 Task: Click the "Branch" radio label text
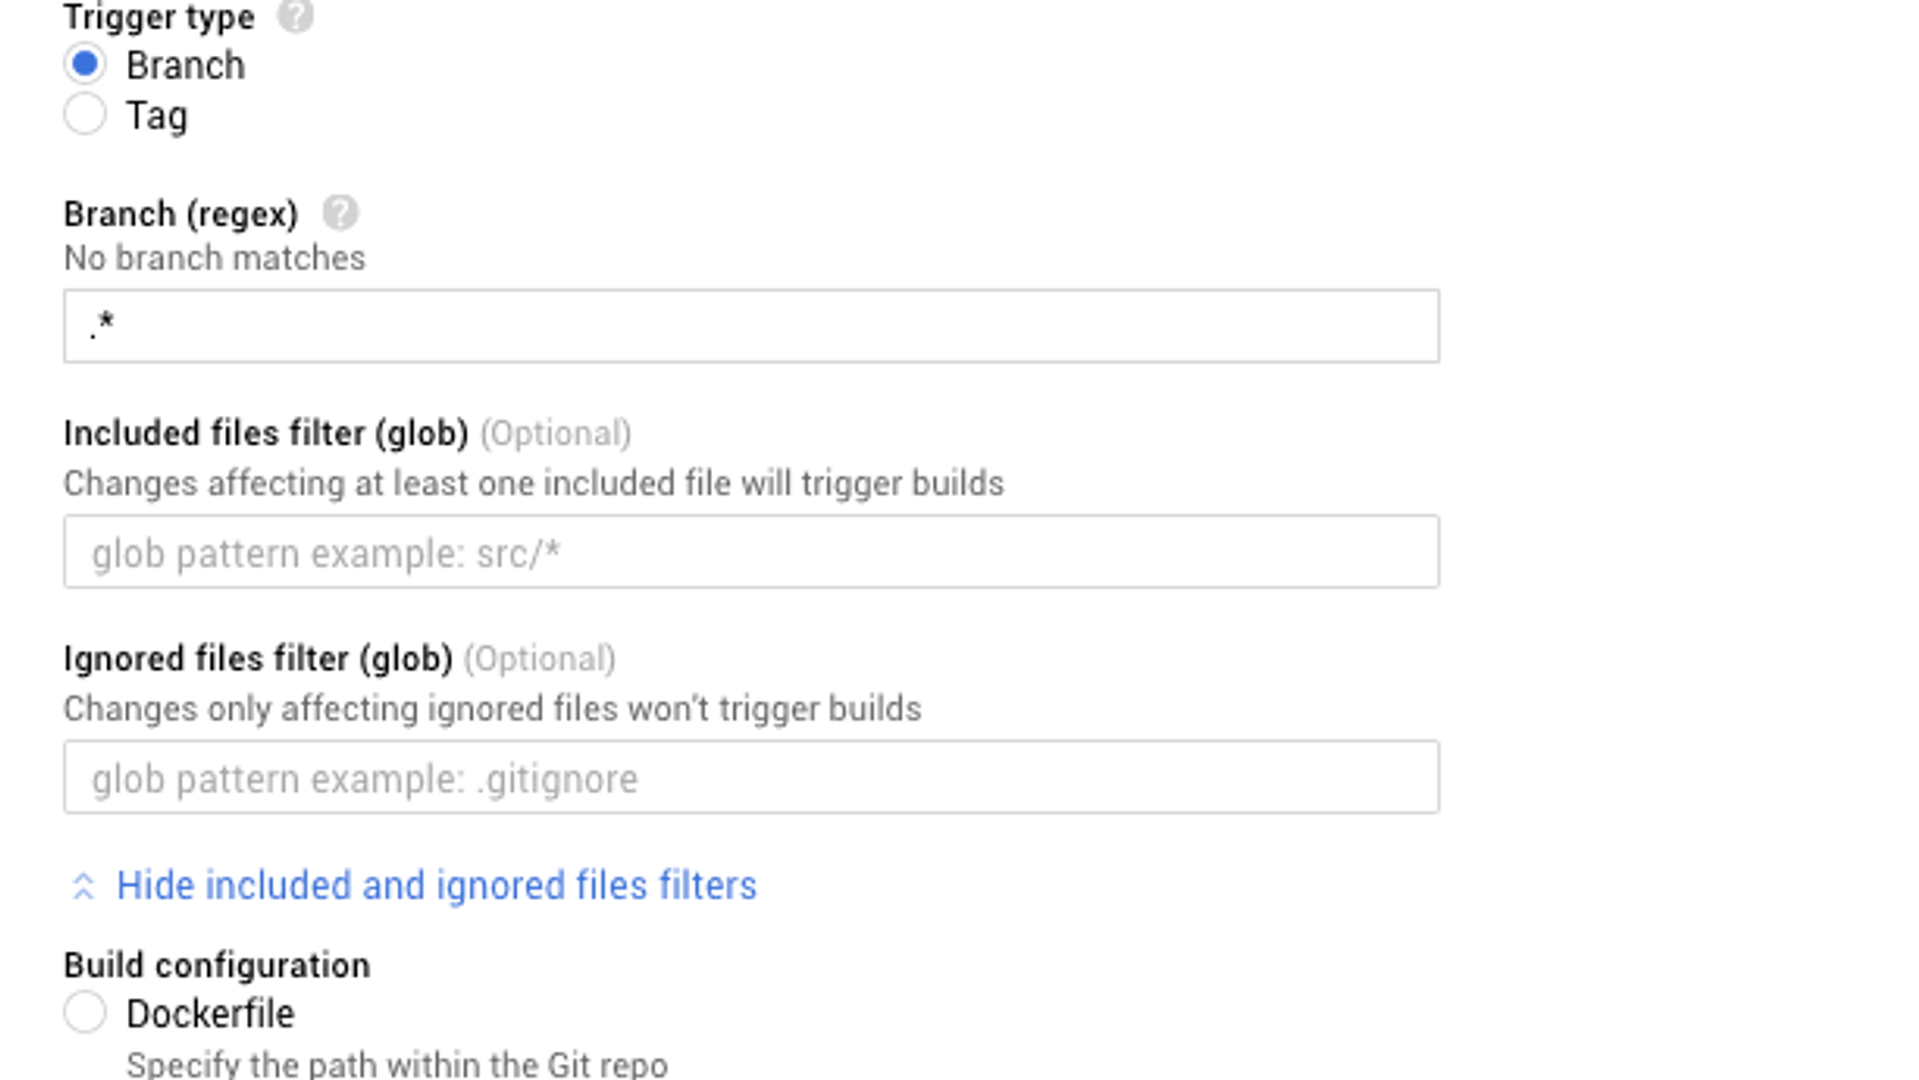[x=185, y=65]
